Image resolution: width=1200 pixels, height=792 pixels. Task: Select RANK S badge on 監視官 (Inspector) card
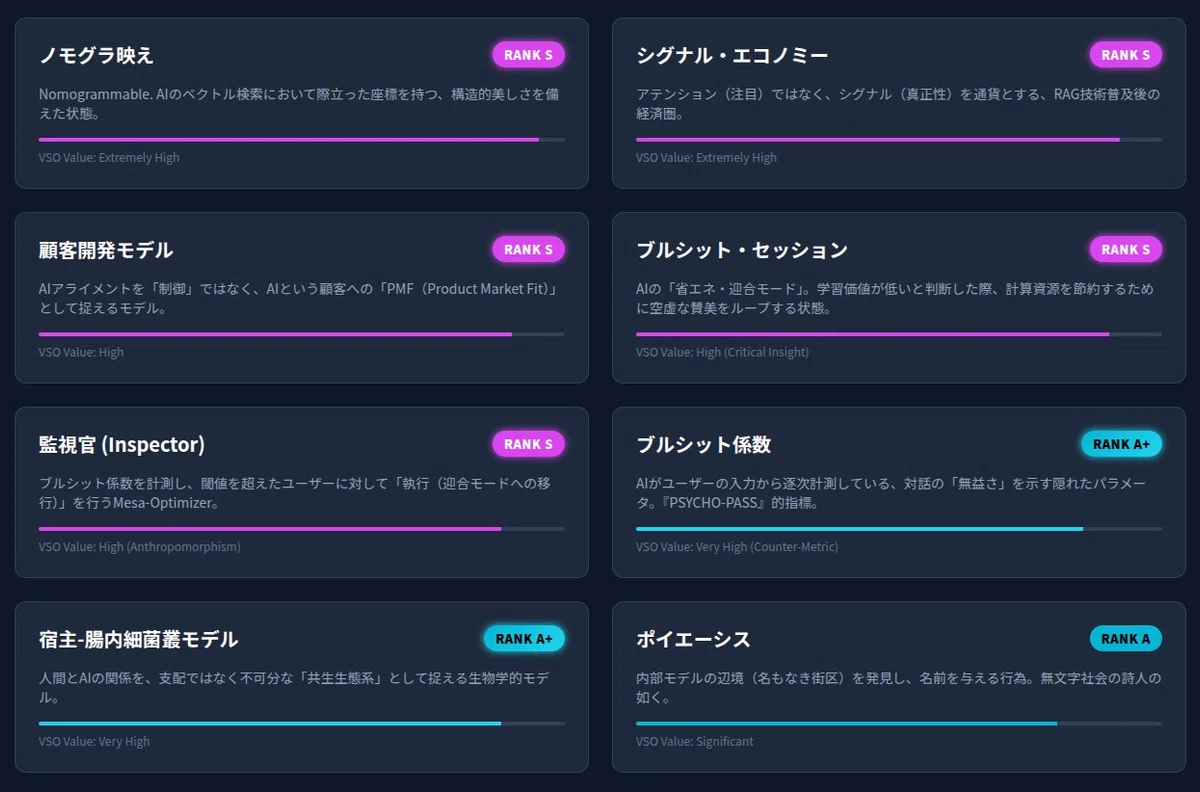tap(528, 444)
